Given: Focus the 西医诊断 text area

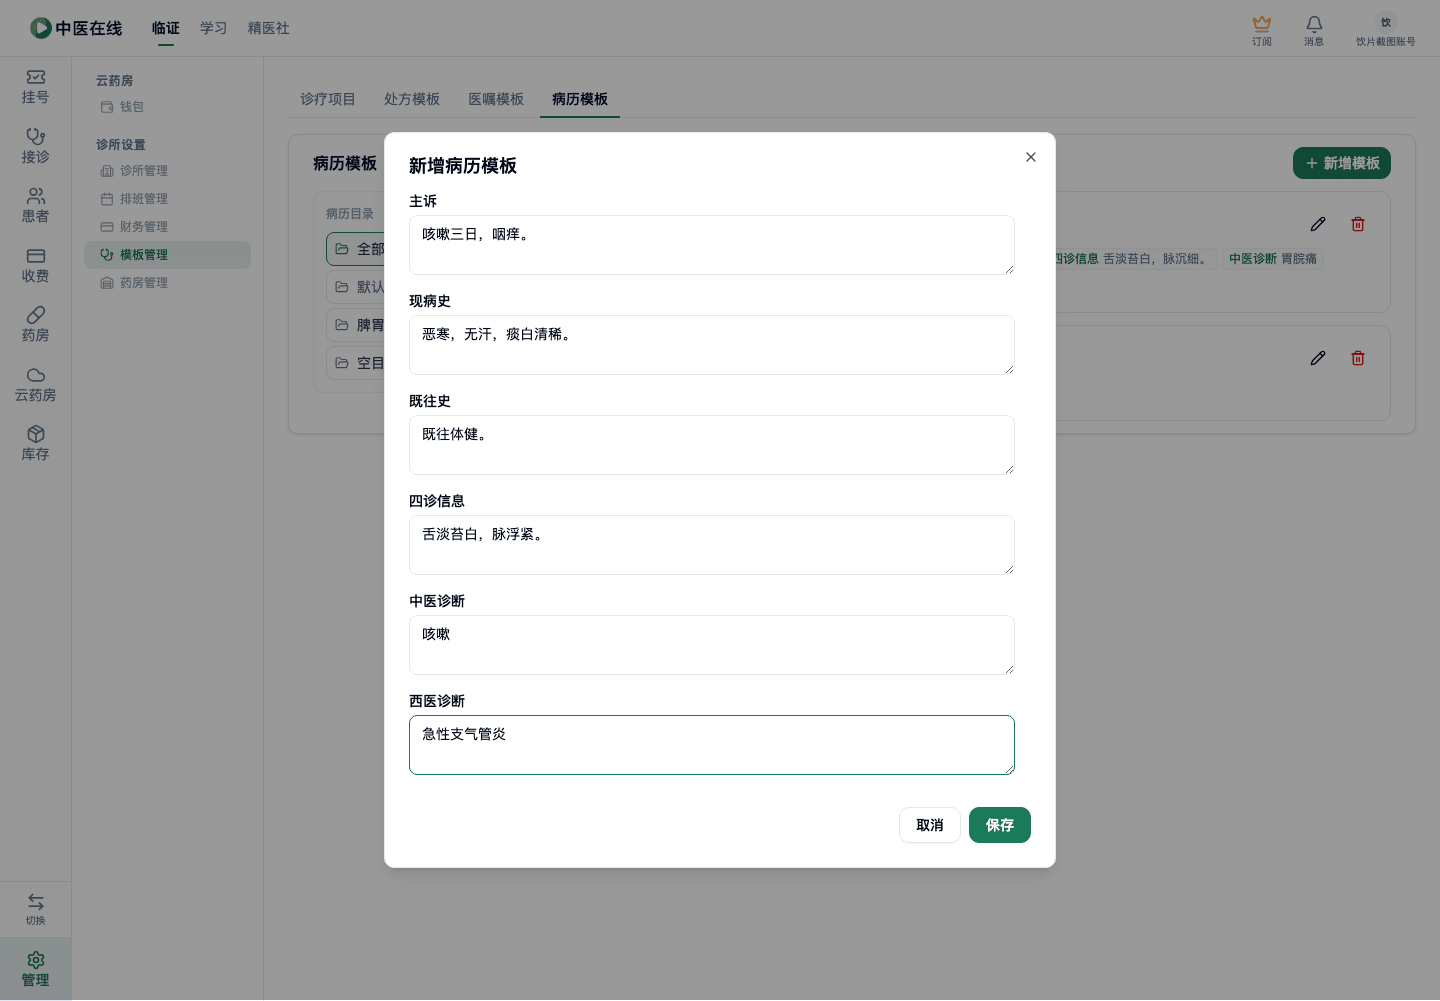Looking at the screenshot, I should [712, 745].
